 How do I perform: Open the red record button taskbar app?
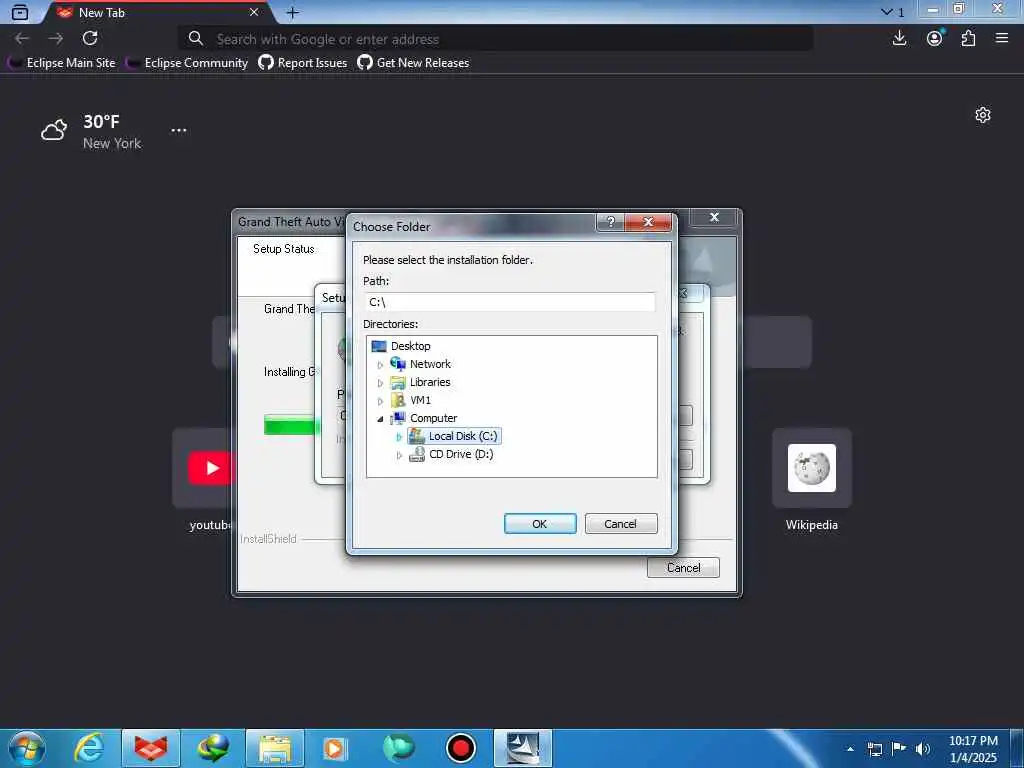(460, 748)
